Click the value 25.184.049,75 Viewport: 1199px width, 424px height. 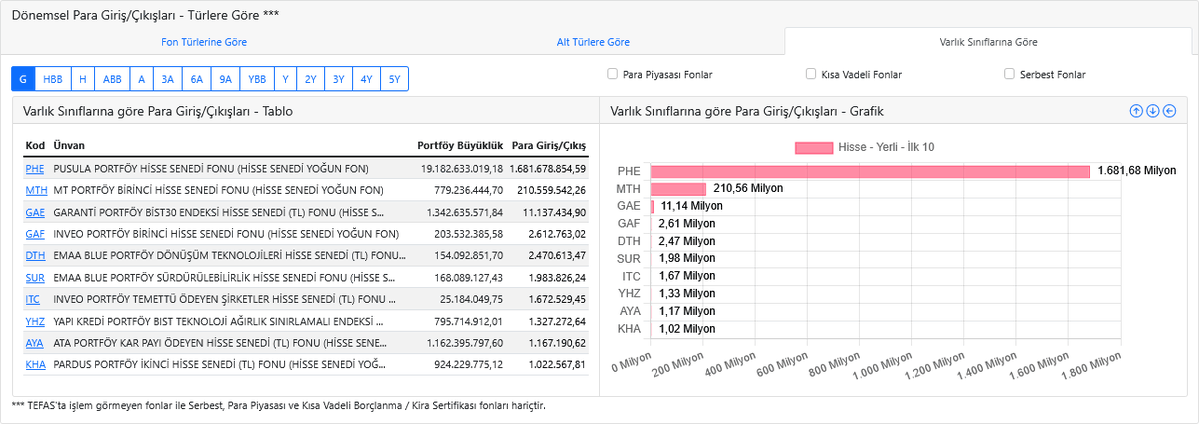[470, 299]
